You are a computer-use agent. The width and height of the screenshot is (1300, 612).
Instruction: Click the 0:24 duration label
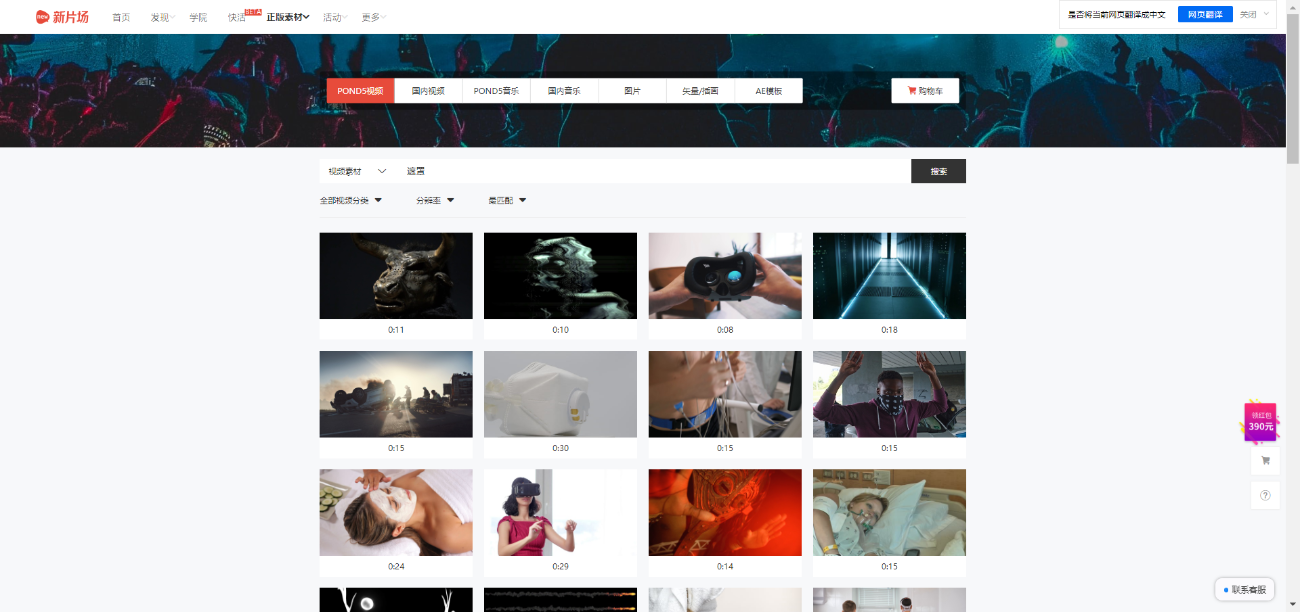tap(396, 567)
